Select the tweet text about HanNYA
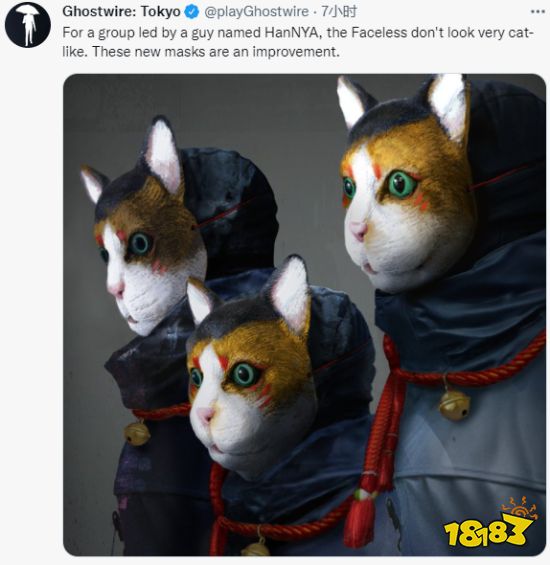The height and width of the screenshot is (565, 550). click(x=298, y=42)
